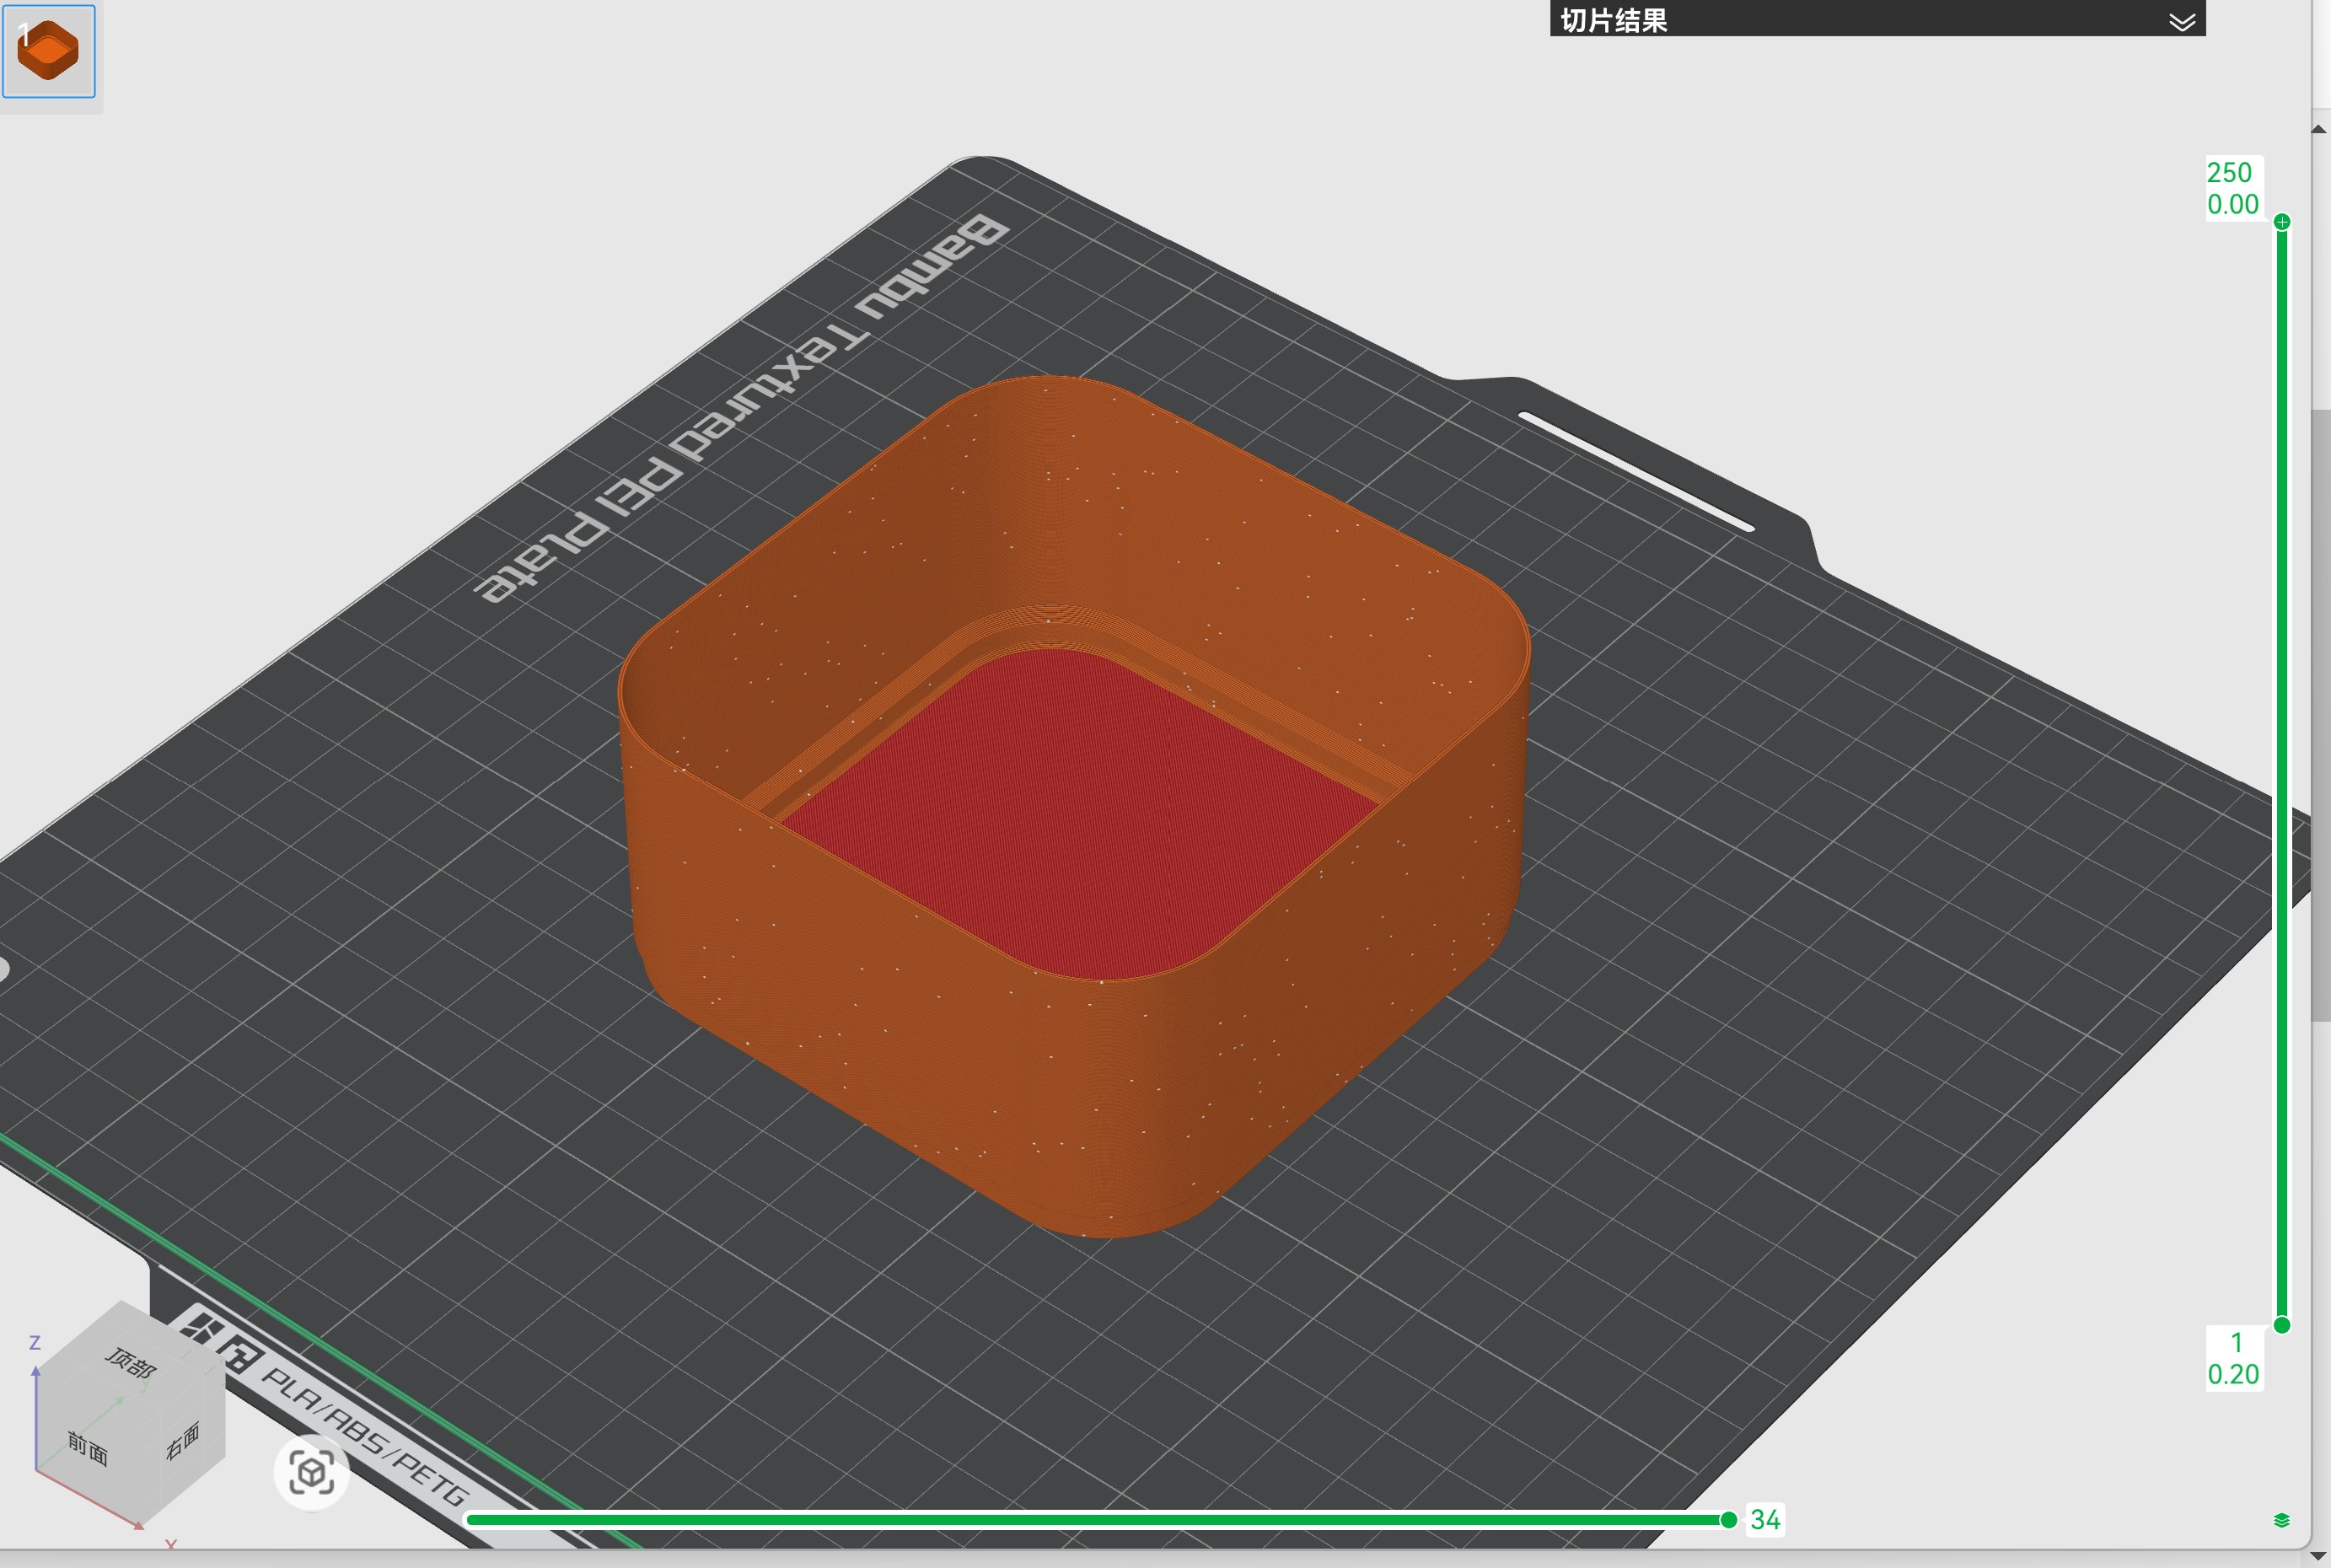Click the layers icon below vertical slider
The image size is (2331, 1568).
2281,1521
